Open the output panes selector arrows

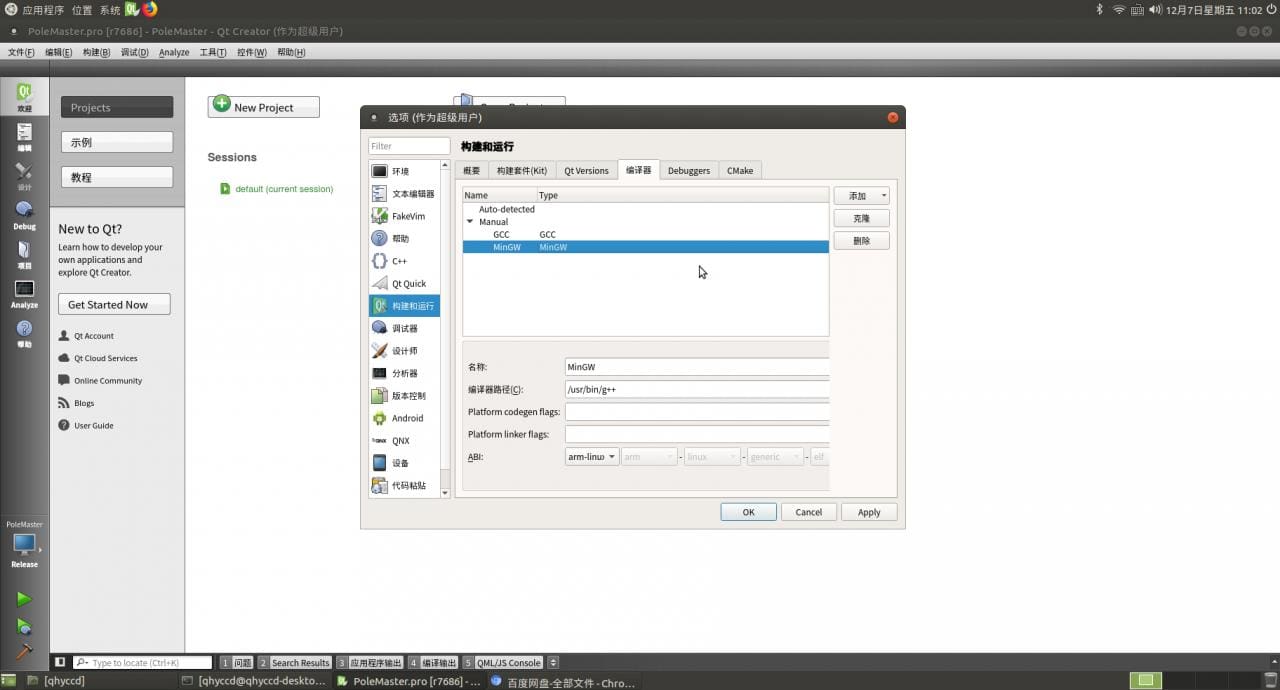click(553, 662)
